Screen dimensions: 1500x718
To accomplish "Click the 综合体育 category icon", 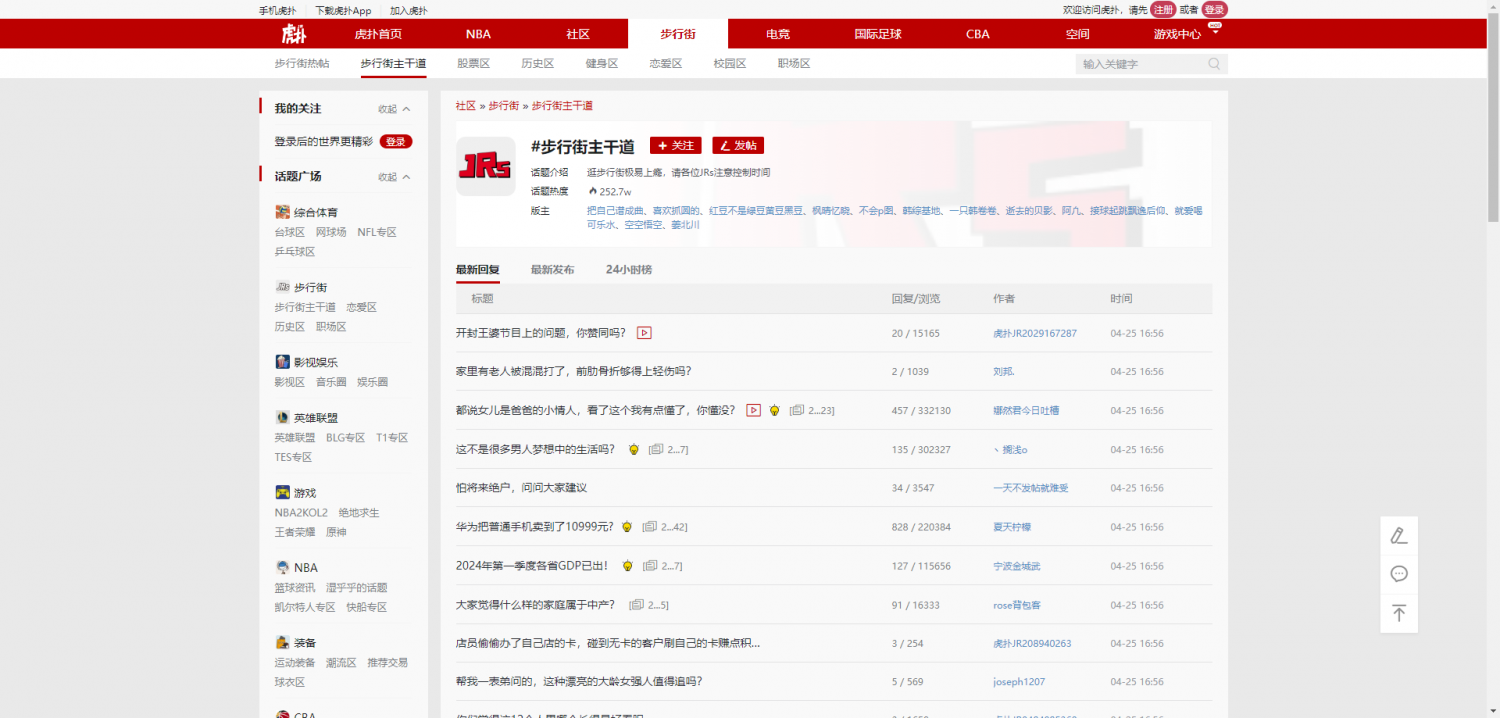I will (x=283, y=212).
